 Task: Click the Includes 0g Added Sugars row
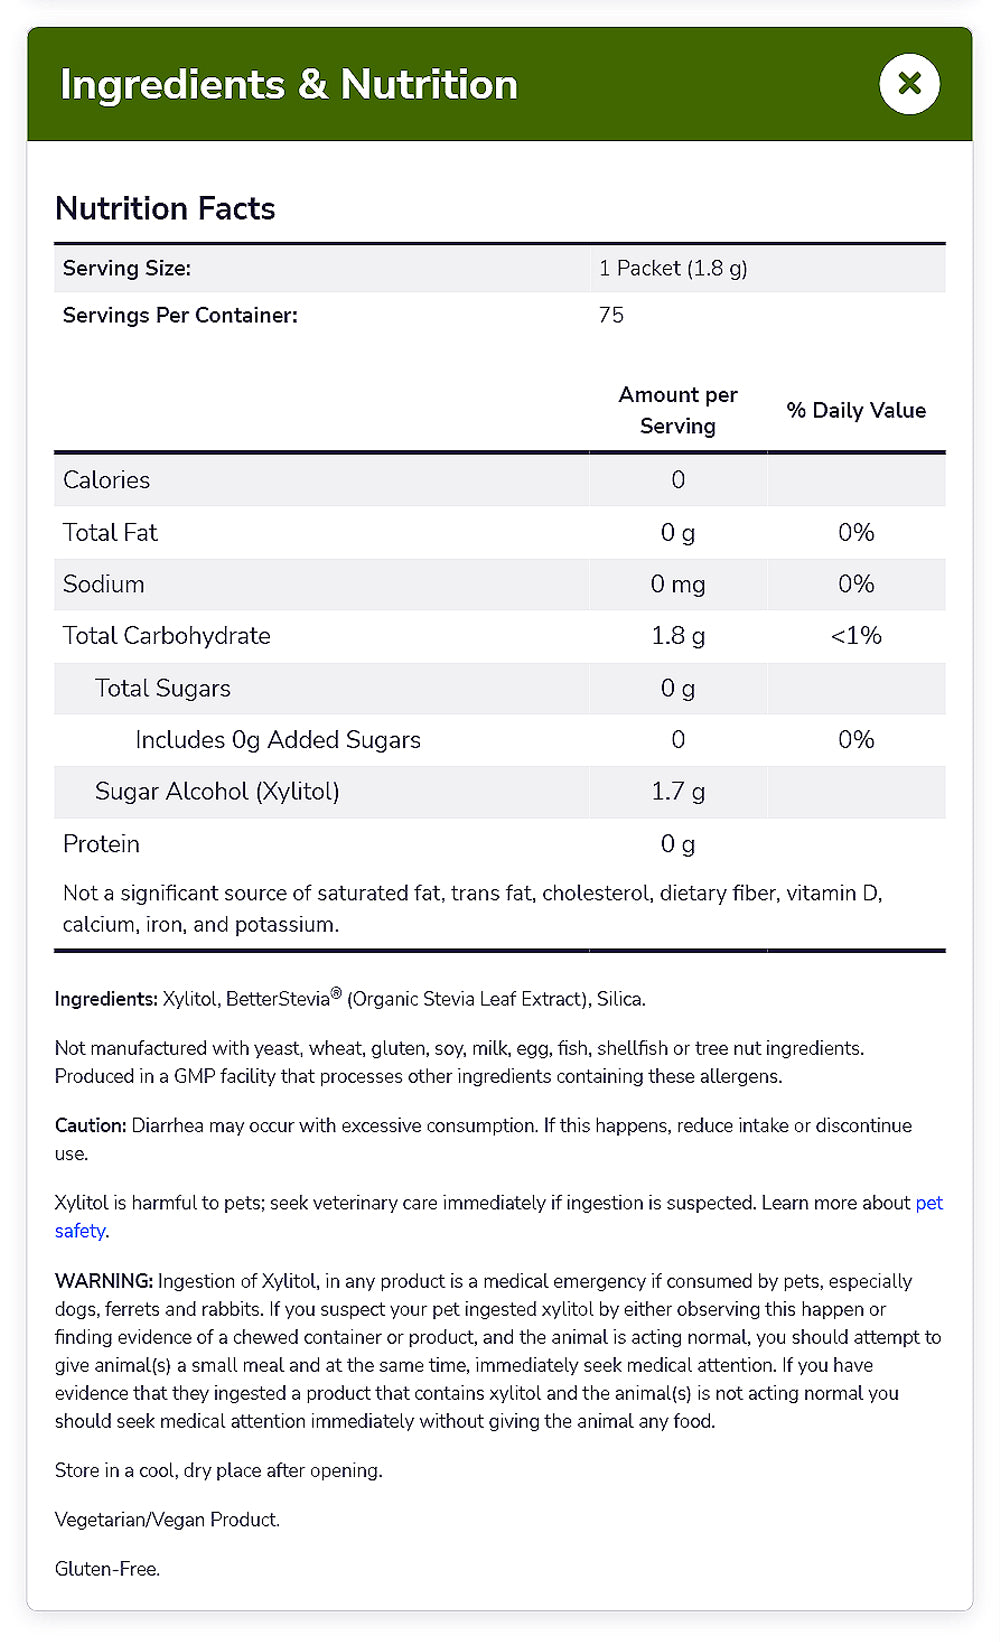[x=500, y=740]
